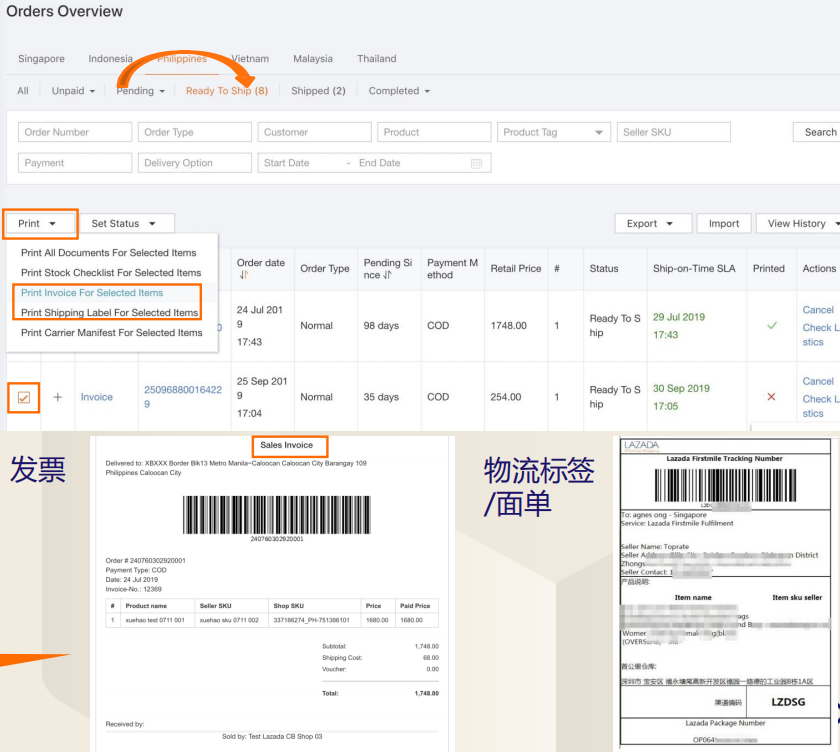Click green check printed mark for 1748.00 order
840x752 pixels.
click(x=771, y=325)
